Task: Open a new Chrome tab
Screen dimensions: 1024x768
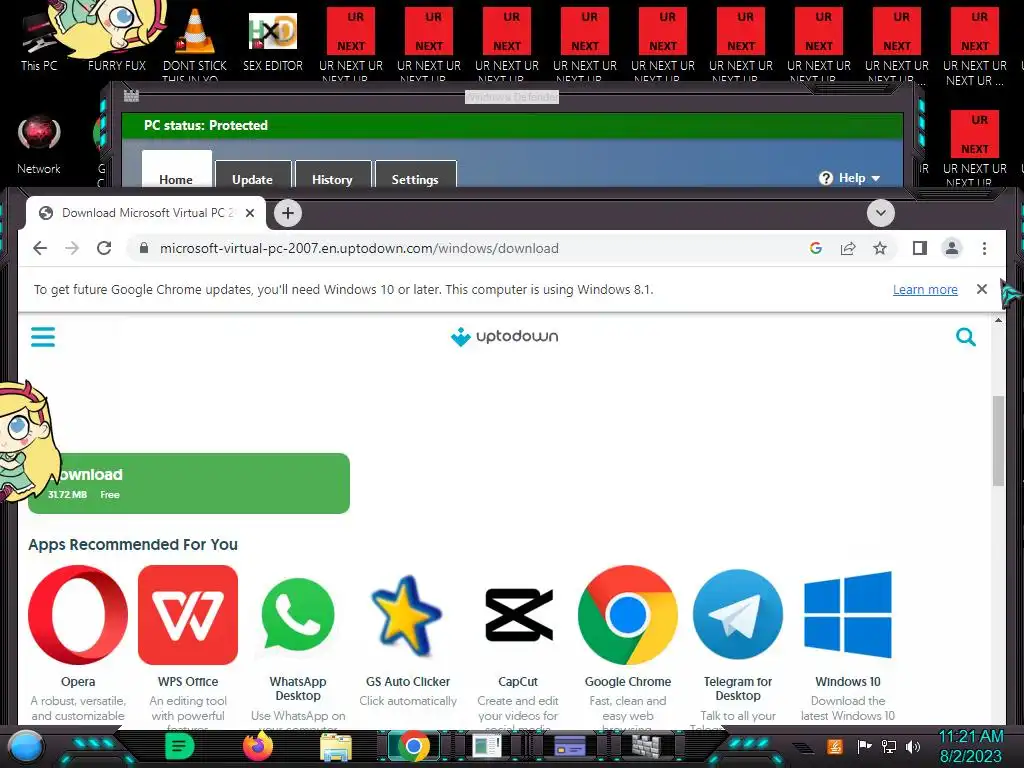Action: coord(288,213)
